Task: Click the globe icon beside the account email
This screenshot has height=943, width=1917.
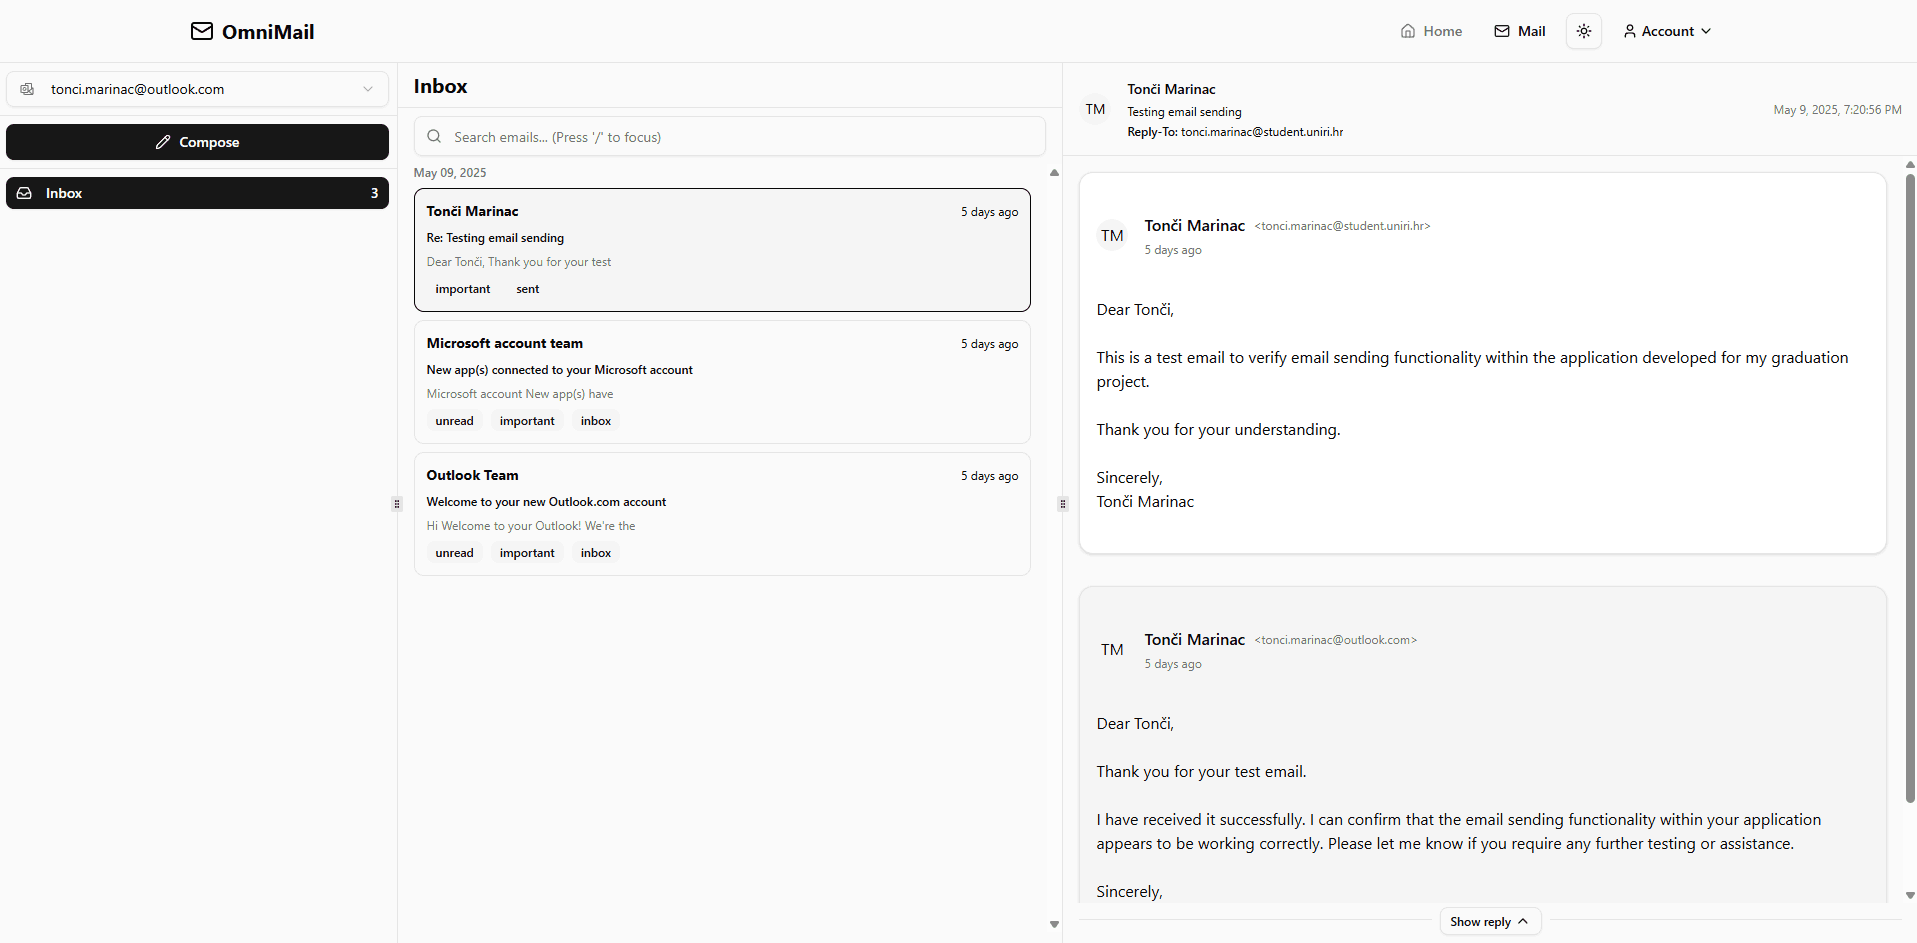Action: point(27,89)
